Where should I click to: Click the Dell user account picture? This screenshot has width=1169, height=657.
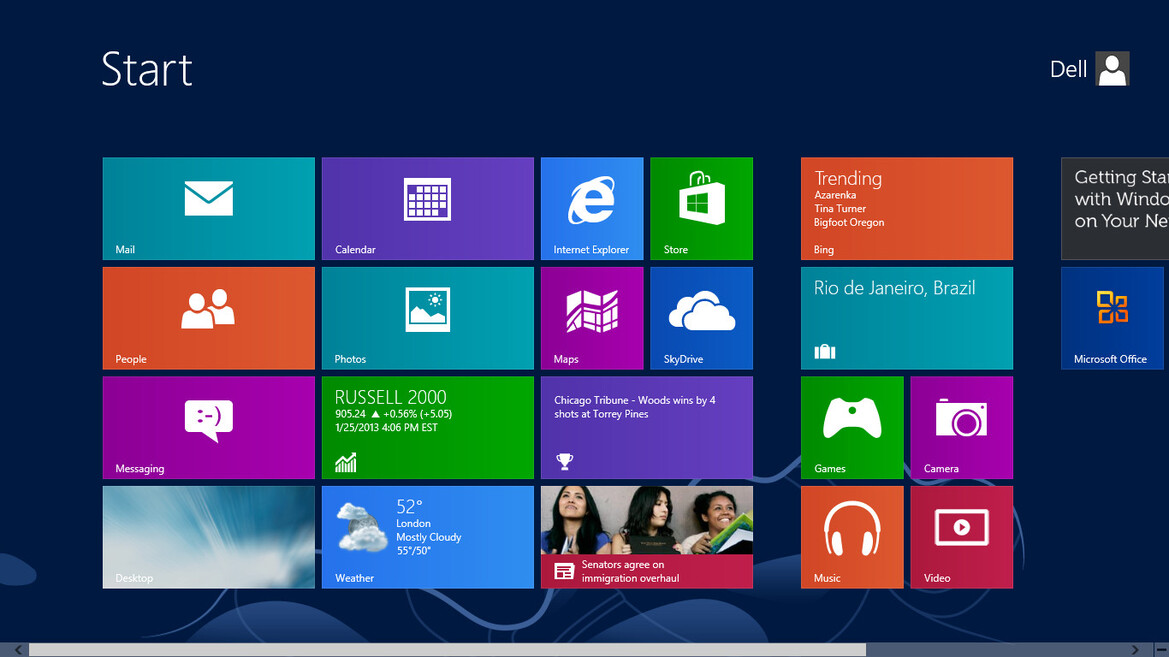click(1112, 69)
